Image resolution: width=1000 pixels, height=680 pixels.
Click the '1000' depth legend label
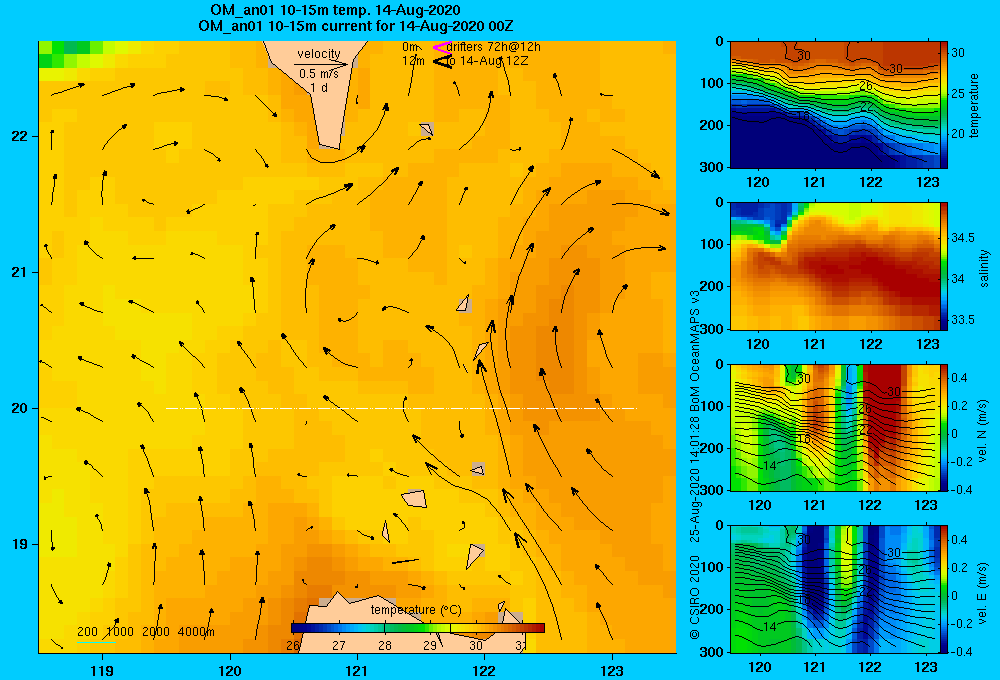(120, 632)
